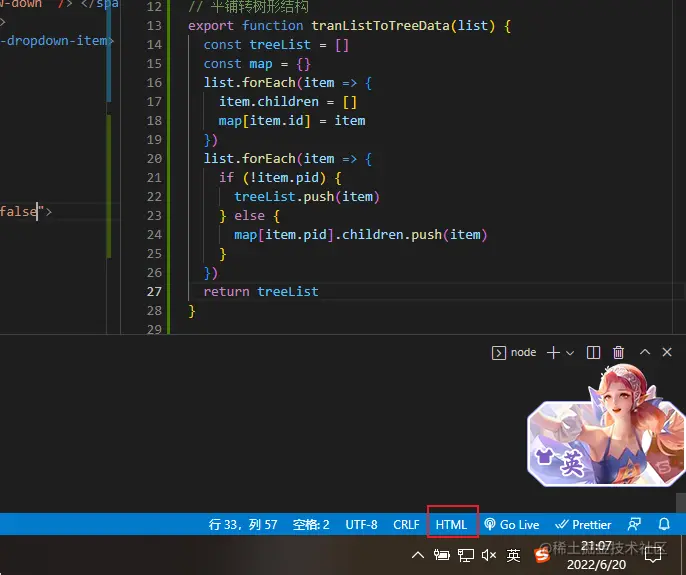
Task: Click 'map[item.pid].children.push(item)' line
Action: point(360,235)
